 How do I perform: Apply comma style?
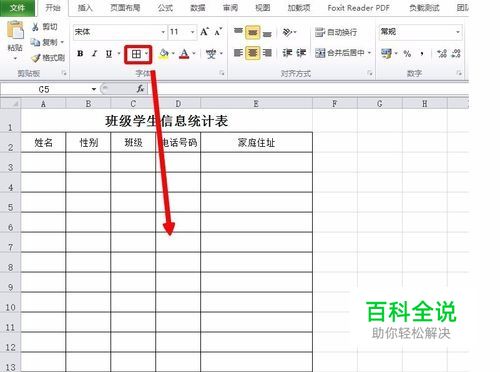pos(422,53)
